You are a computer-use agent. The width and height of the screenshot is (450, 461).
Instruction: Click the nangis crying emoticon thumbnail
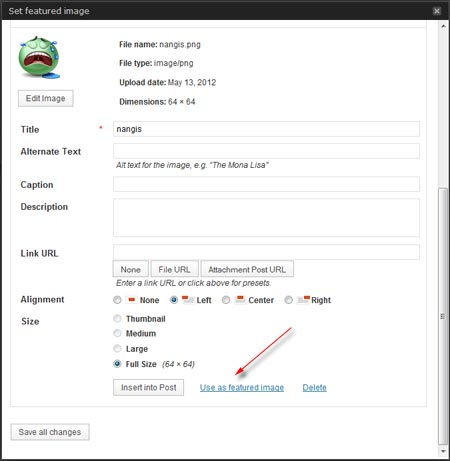point(39,57)
